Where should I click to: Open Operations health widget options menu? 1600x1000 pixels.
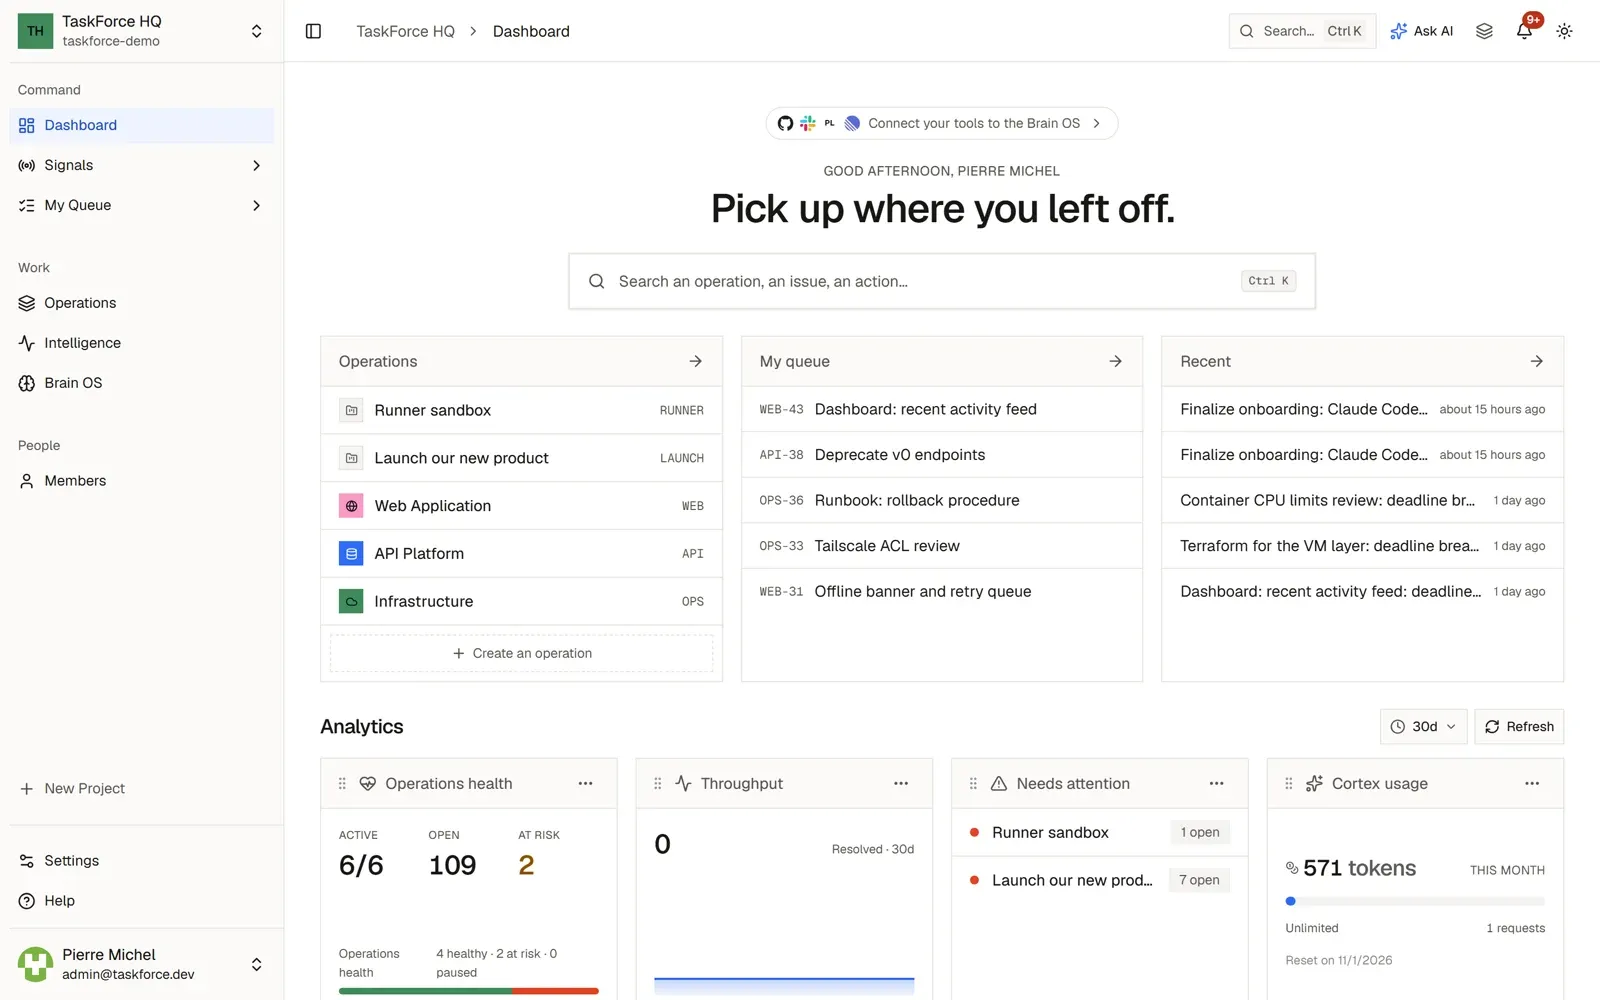tap(585, 783)
